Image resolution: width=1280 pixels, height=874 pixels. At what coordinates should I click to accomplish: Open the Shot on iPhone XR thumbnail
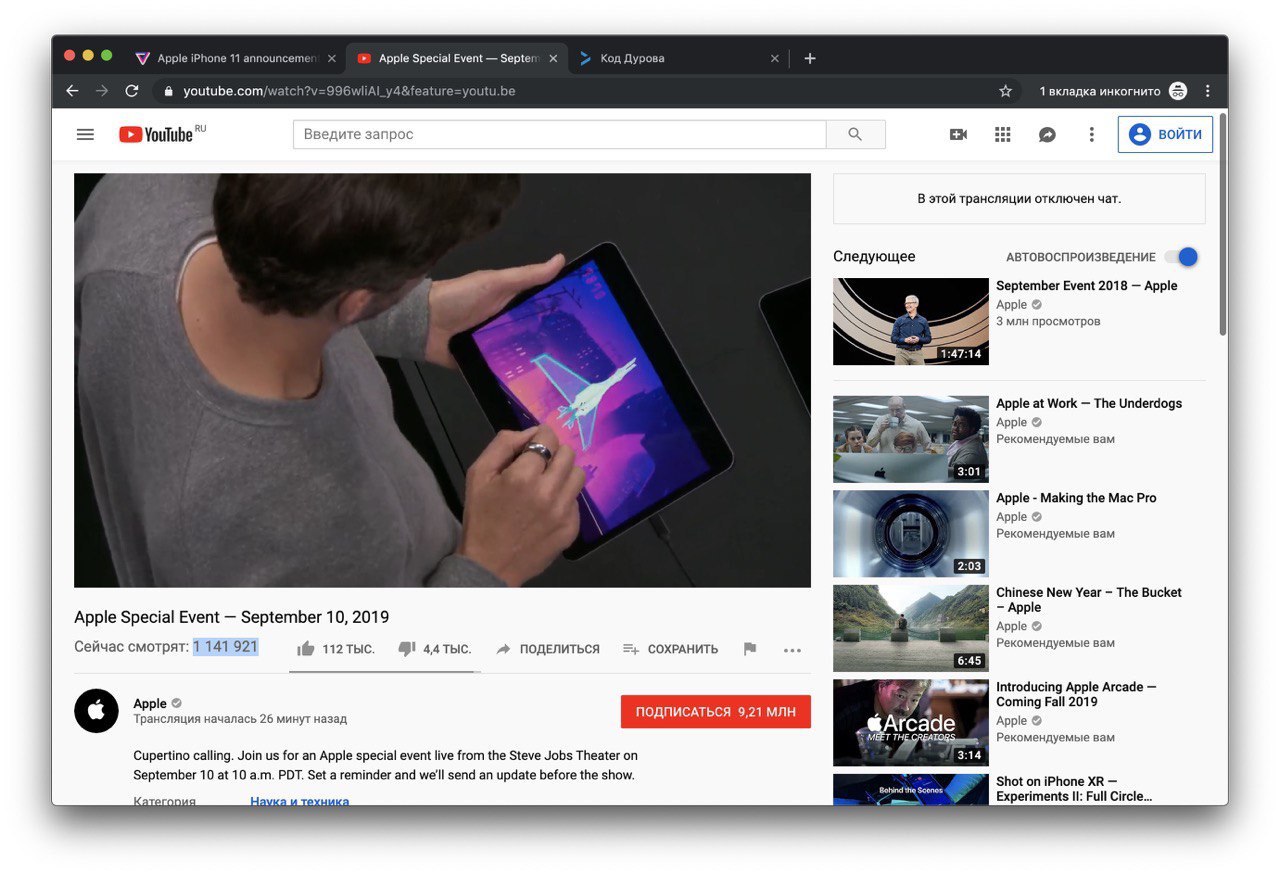pyautogui.click(x=910, y=789)
